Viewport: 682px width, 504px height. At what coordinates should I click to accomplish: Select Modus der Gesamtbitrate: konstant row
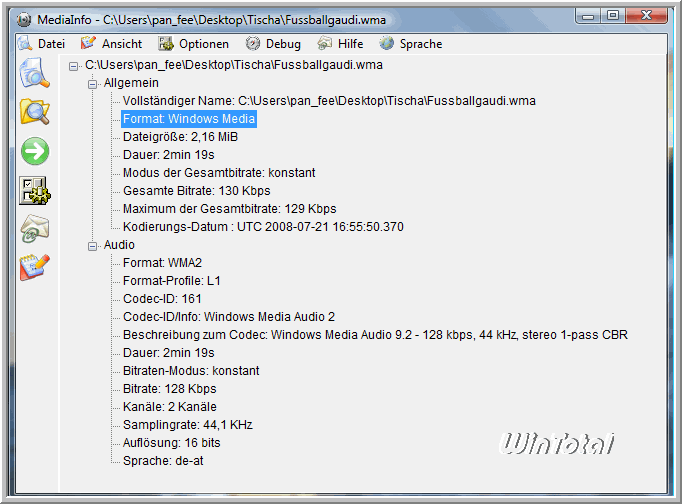point(219,173)
